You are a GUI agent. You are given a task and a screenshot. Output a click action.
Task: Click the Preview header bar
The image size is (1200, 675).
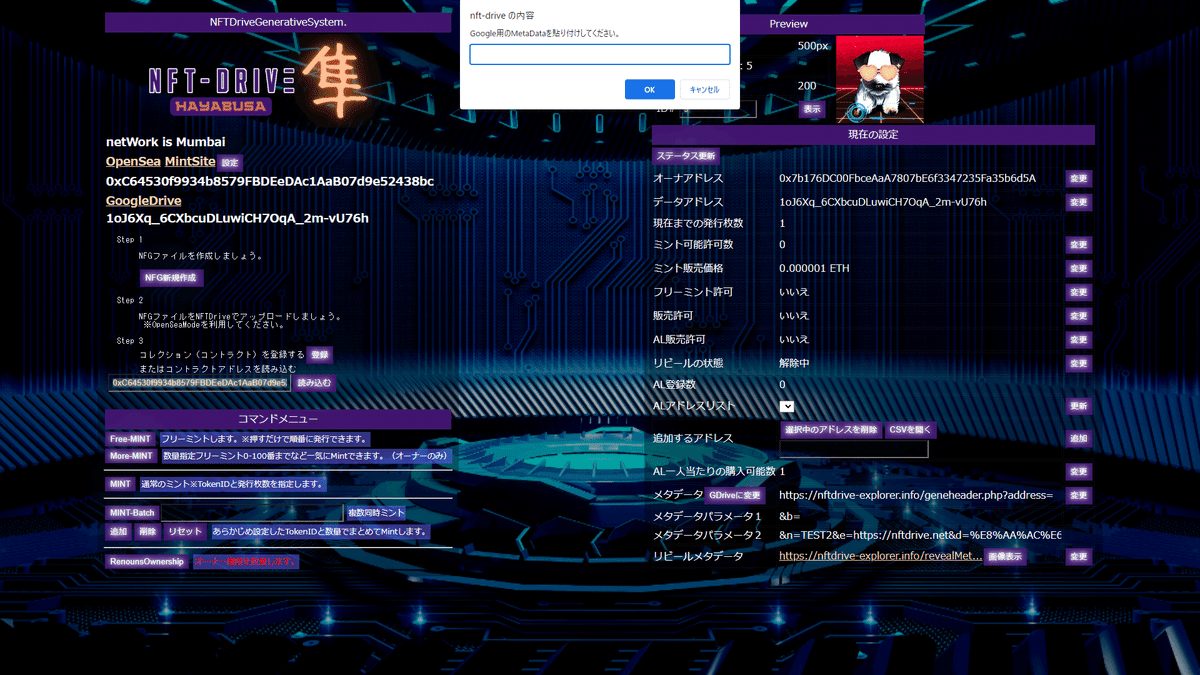[789, 23]
